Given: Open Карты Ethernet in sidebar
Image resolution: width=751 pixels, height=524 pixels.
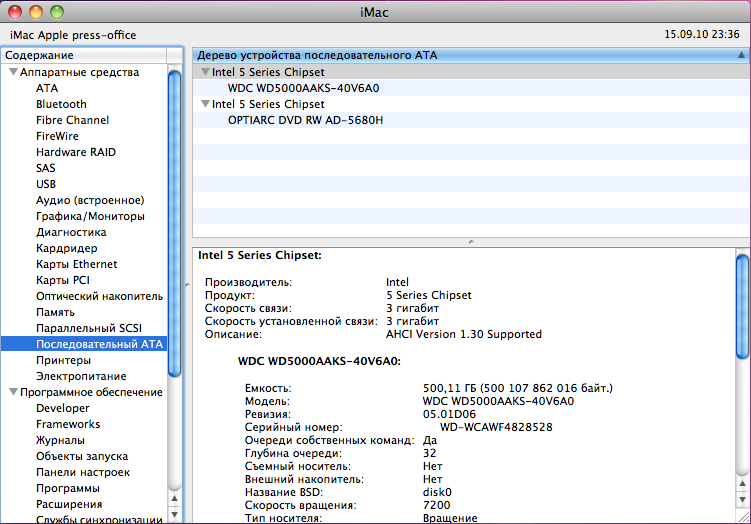Looking at the screenshot, I should pyautogui.click(x=76, y=264).
